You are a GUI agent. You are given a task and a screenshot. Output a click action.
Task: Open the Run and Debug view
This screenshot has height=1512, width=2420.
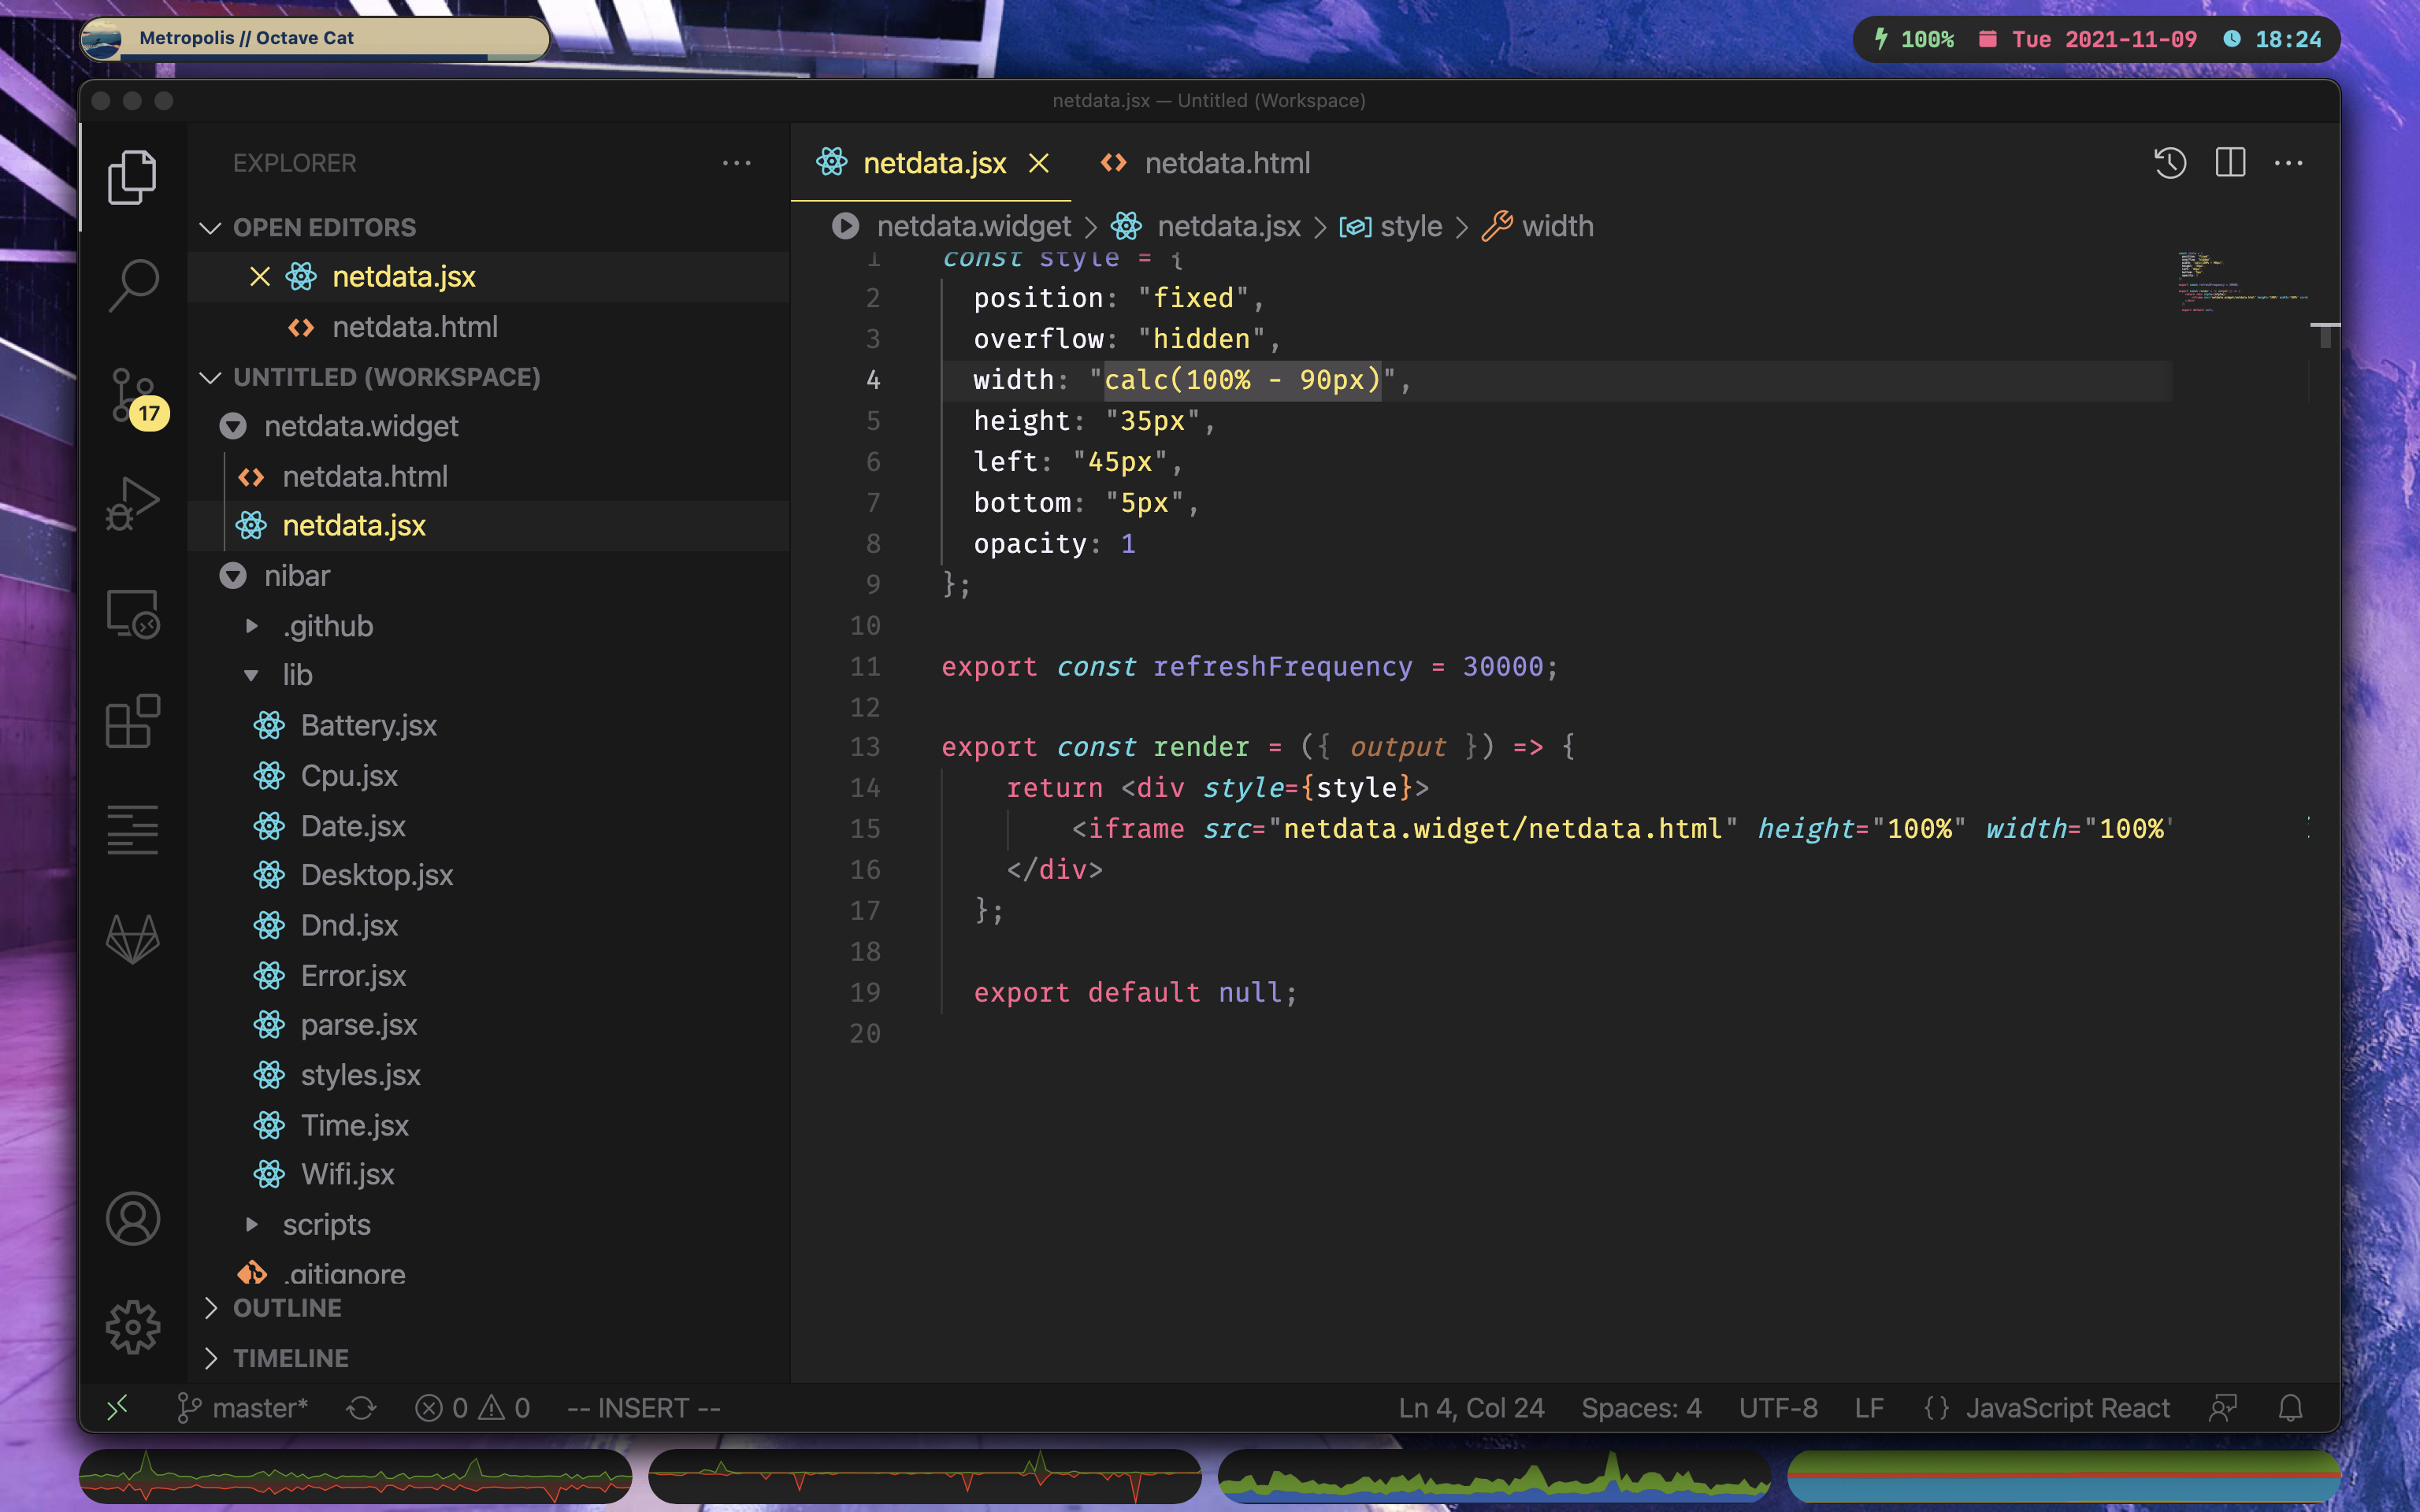[x=133, y=503]
